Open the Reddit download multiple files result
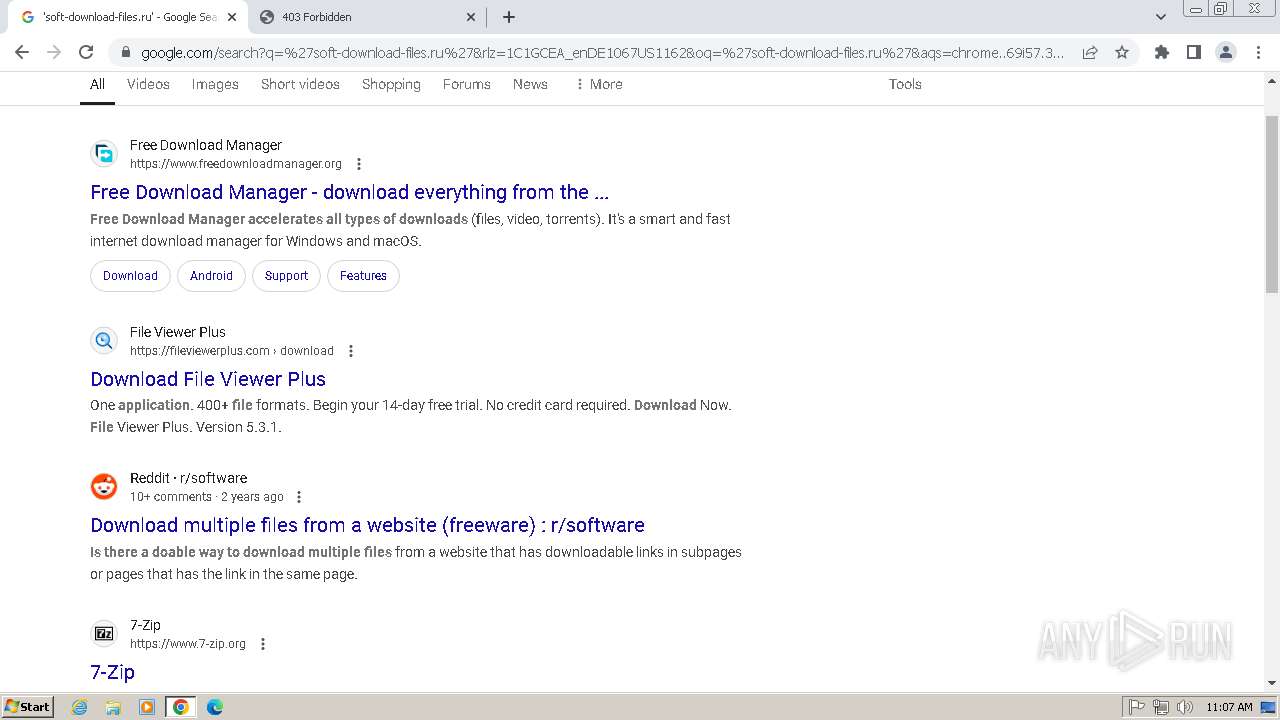 click(367, 525)
